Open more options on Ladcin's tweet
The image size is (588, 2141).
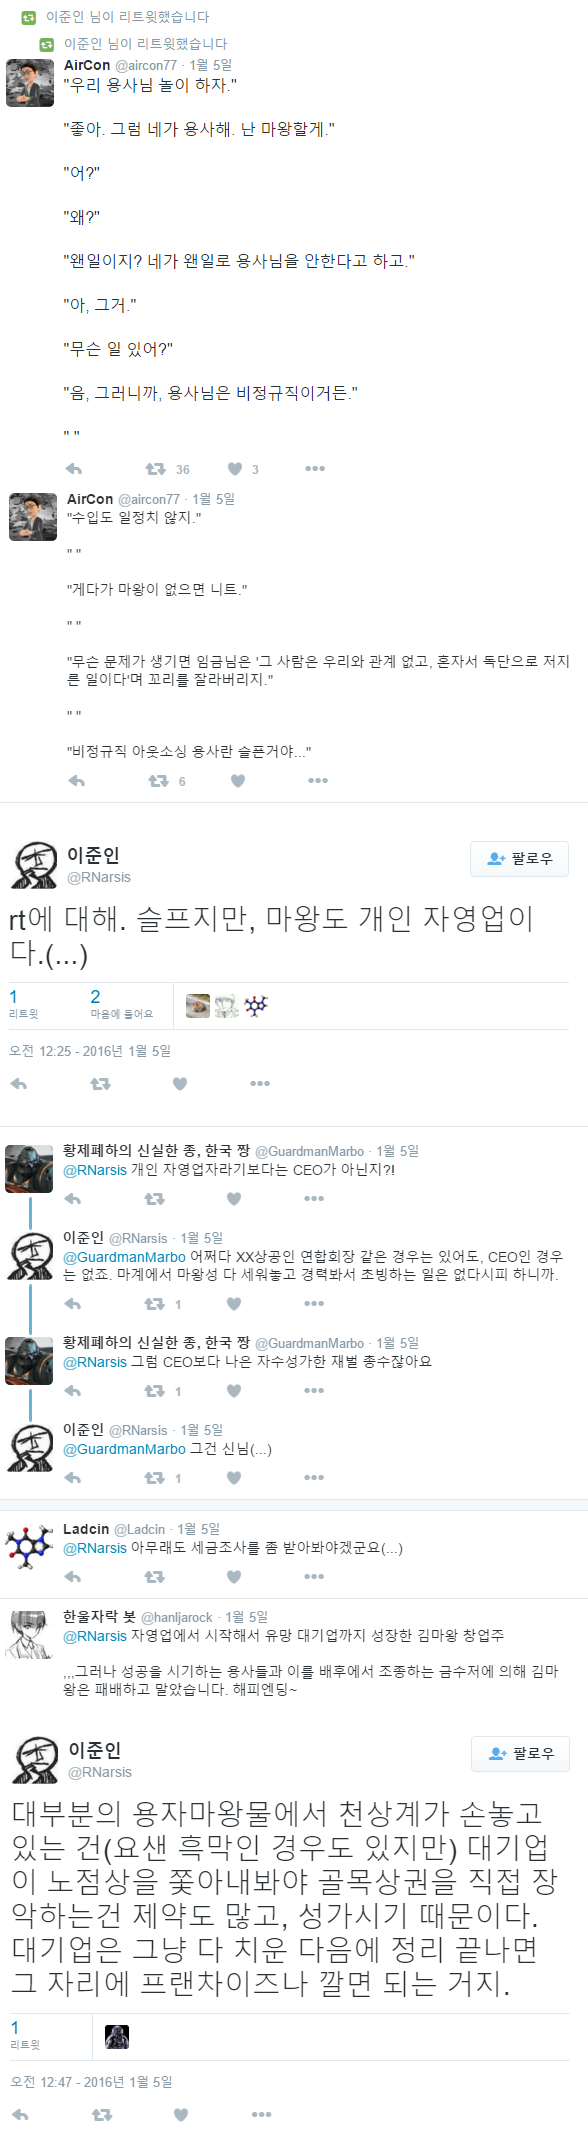(x=314, y=1576)
